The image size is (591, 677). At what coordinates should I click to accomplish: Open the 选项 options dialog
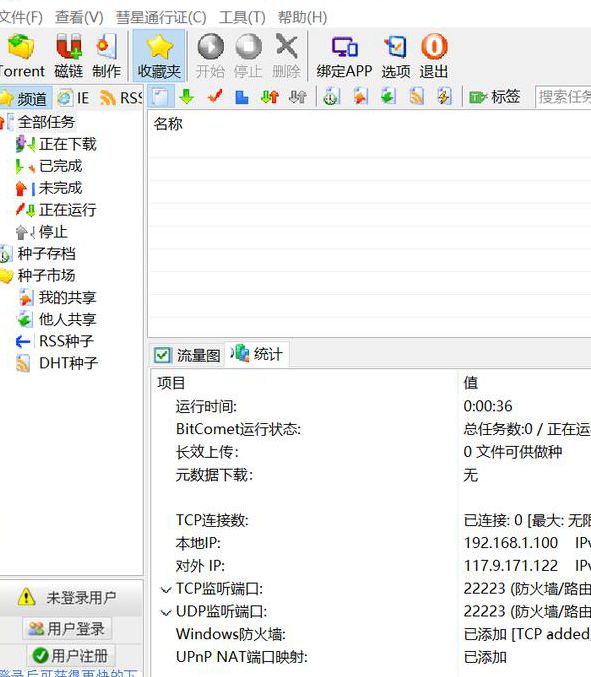[396, 56]
